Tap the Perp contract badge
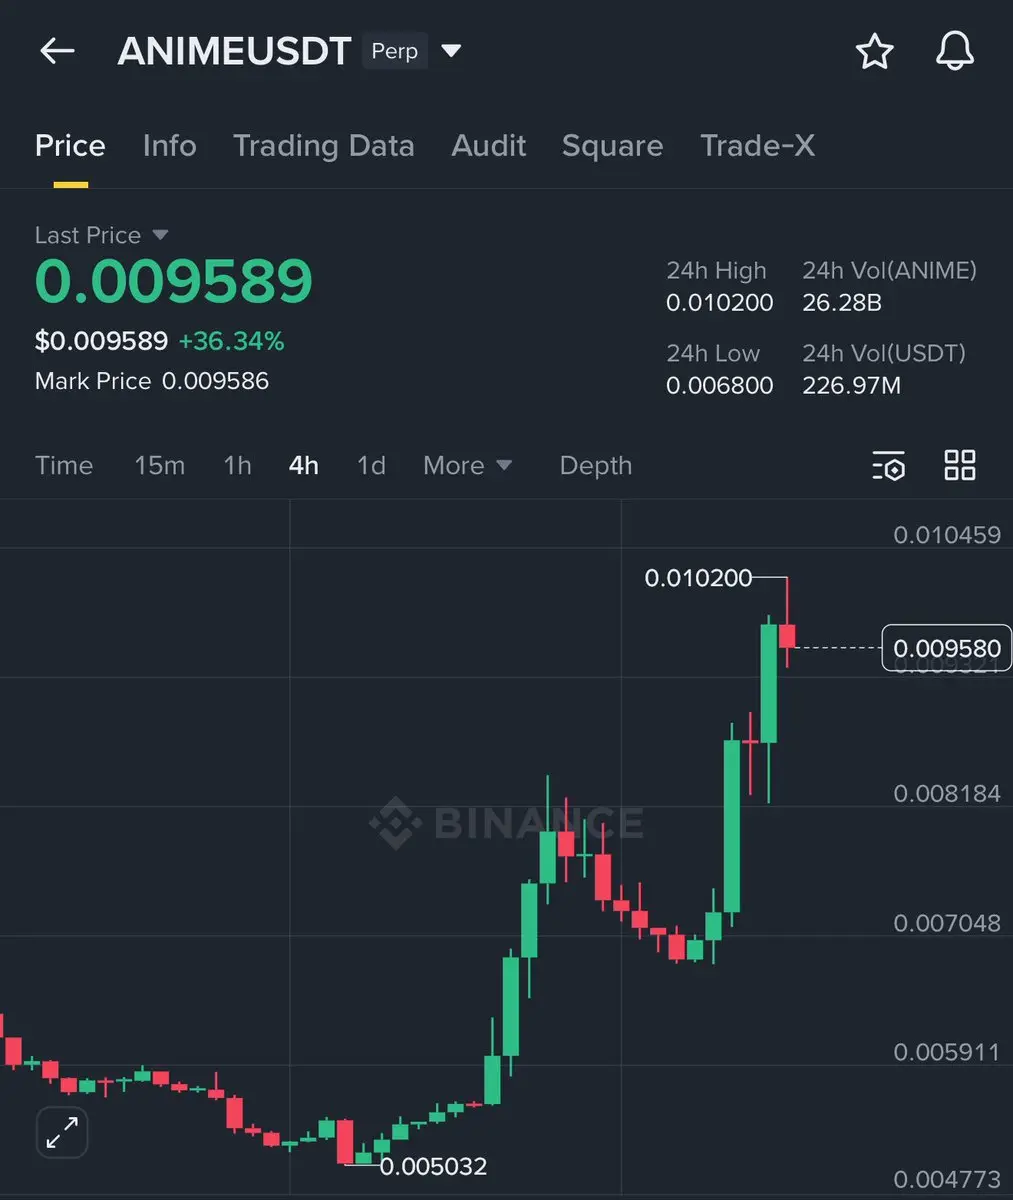The width and height of the screenshot is (1013, 1200). point(395,51)
